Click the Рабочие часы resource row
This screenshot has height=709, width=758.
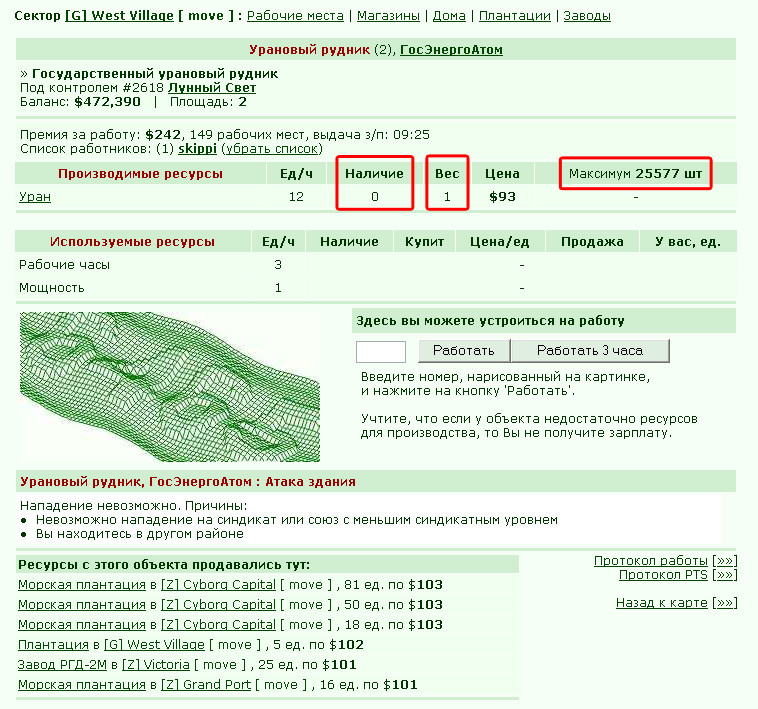coord(376,265)
